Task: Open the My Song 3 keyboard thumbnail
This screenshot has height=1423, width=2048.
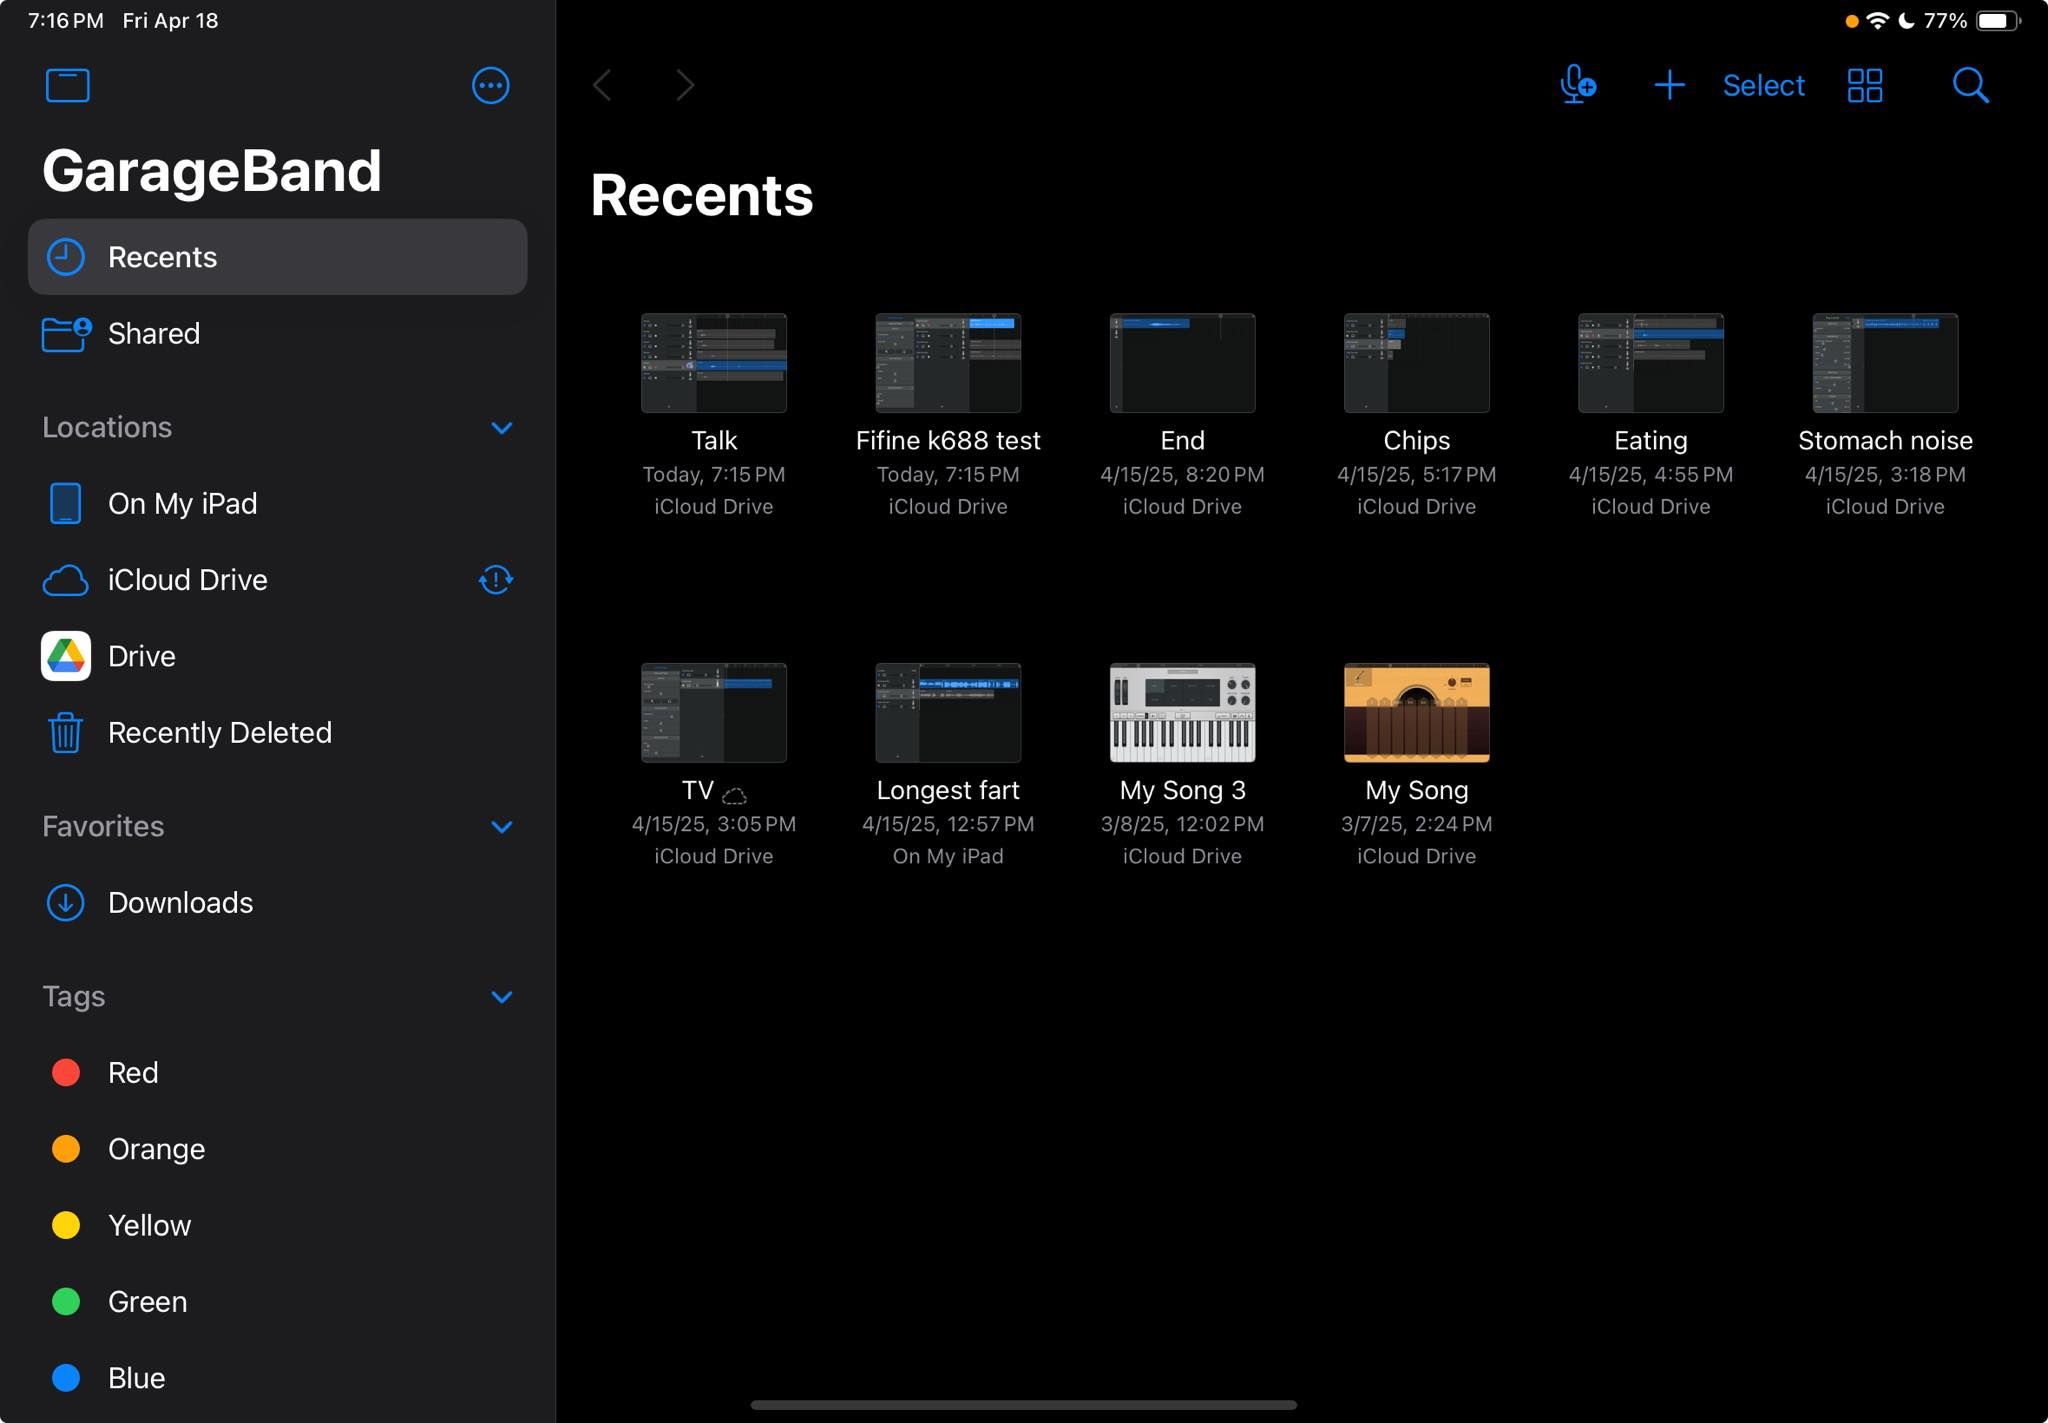Action: tap(1182, 713)
